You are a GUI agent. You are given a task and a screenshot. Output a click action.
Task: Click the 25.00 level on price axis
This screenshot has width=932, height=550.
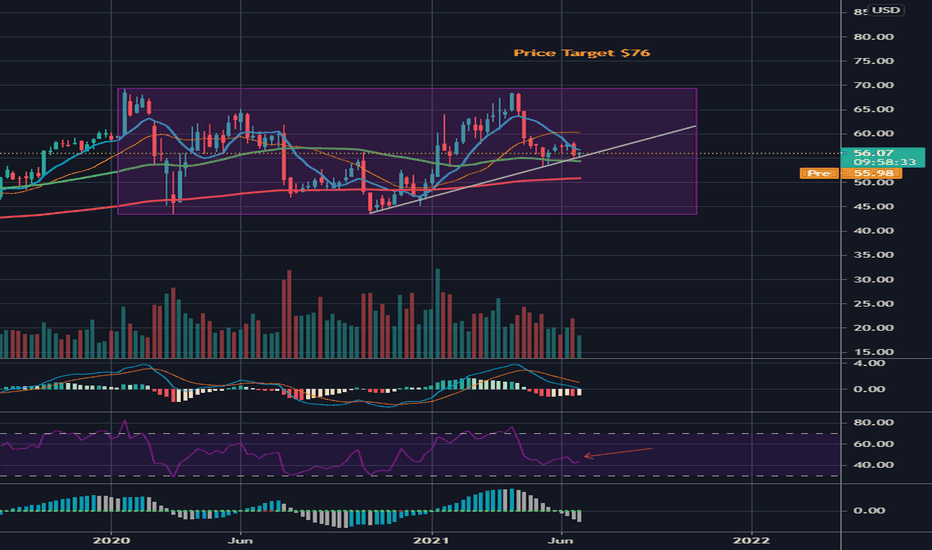(873, 304)
